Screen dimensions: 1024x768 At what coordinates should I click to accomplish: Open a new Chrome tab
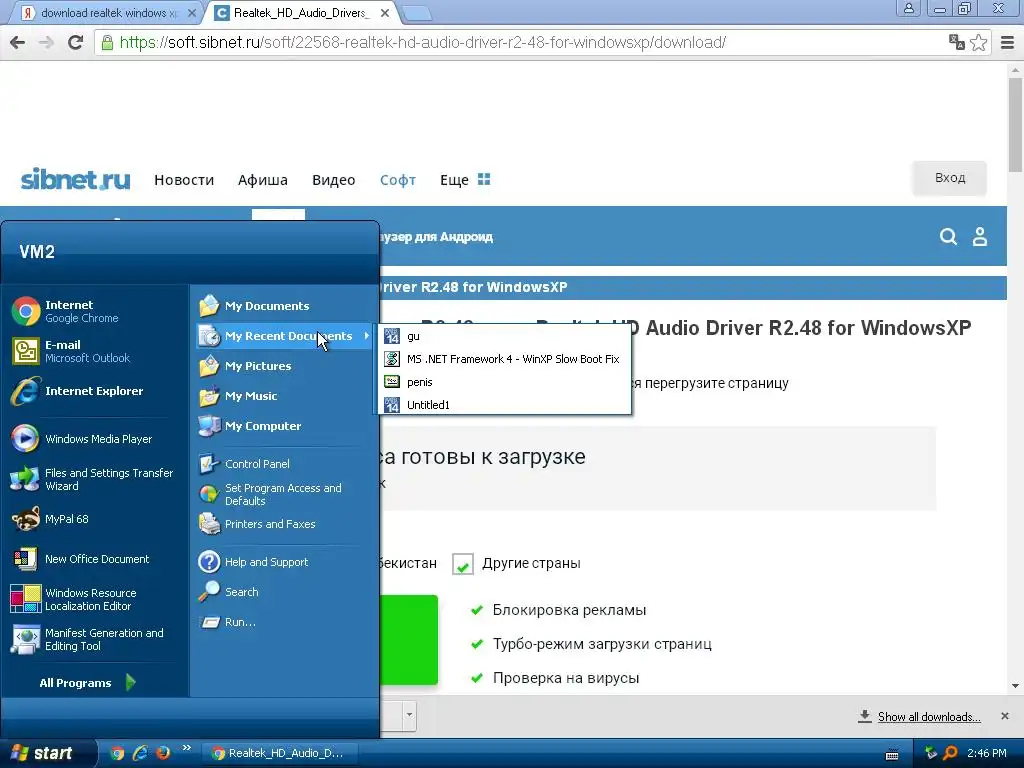tap(416, 13)
